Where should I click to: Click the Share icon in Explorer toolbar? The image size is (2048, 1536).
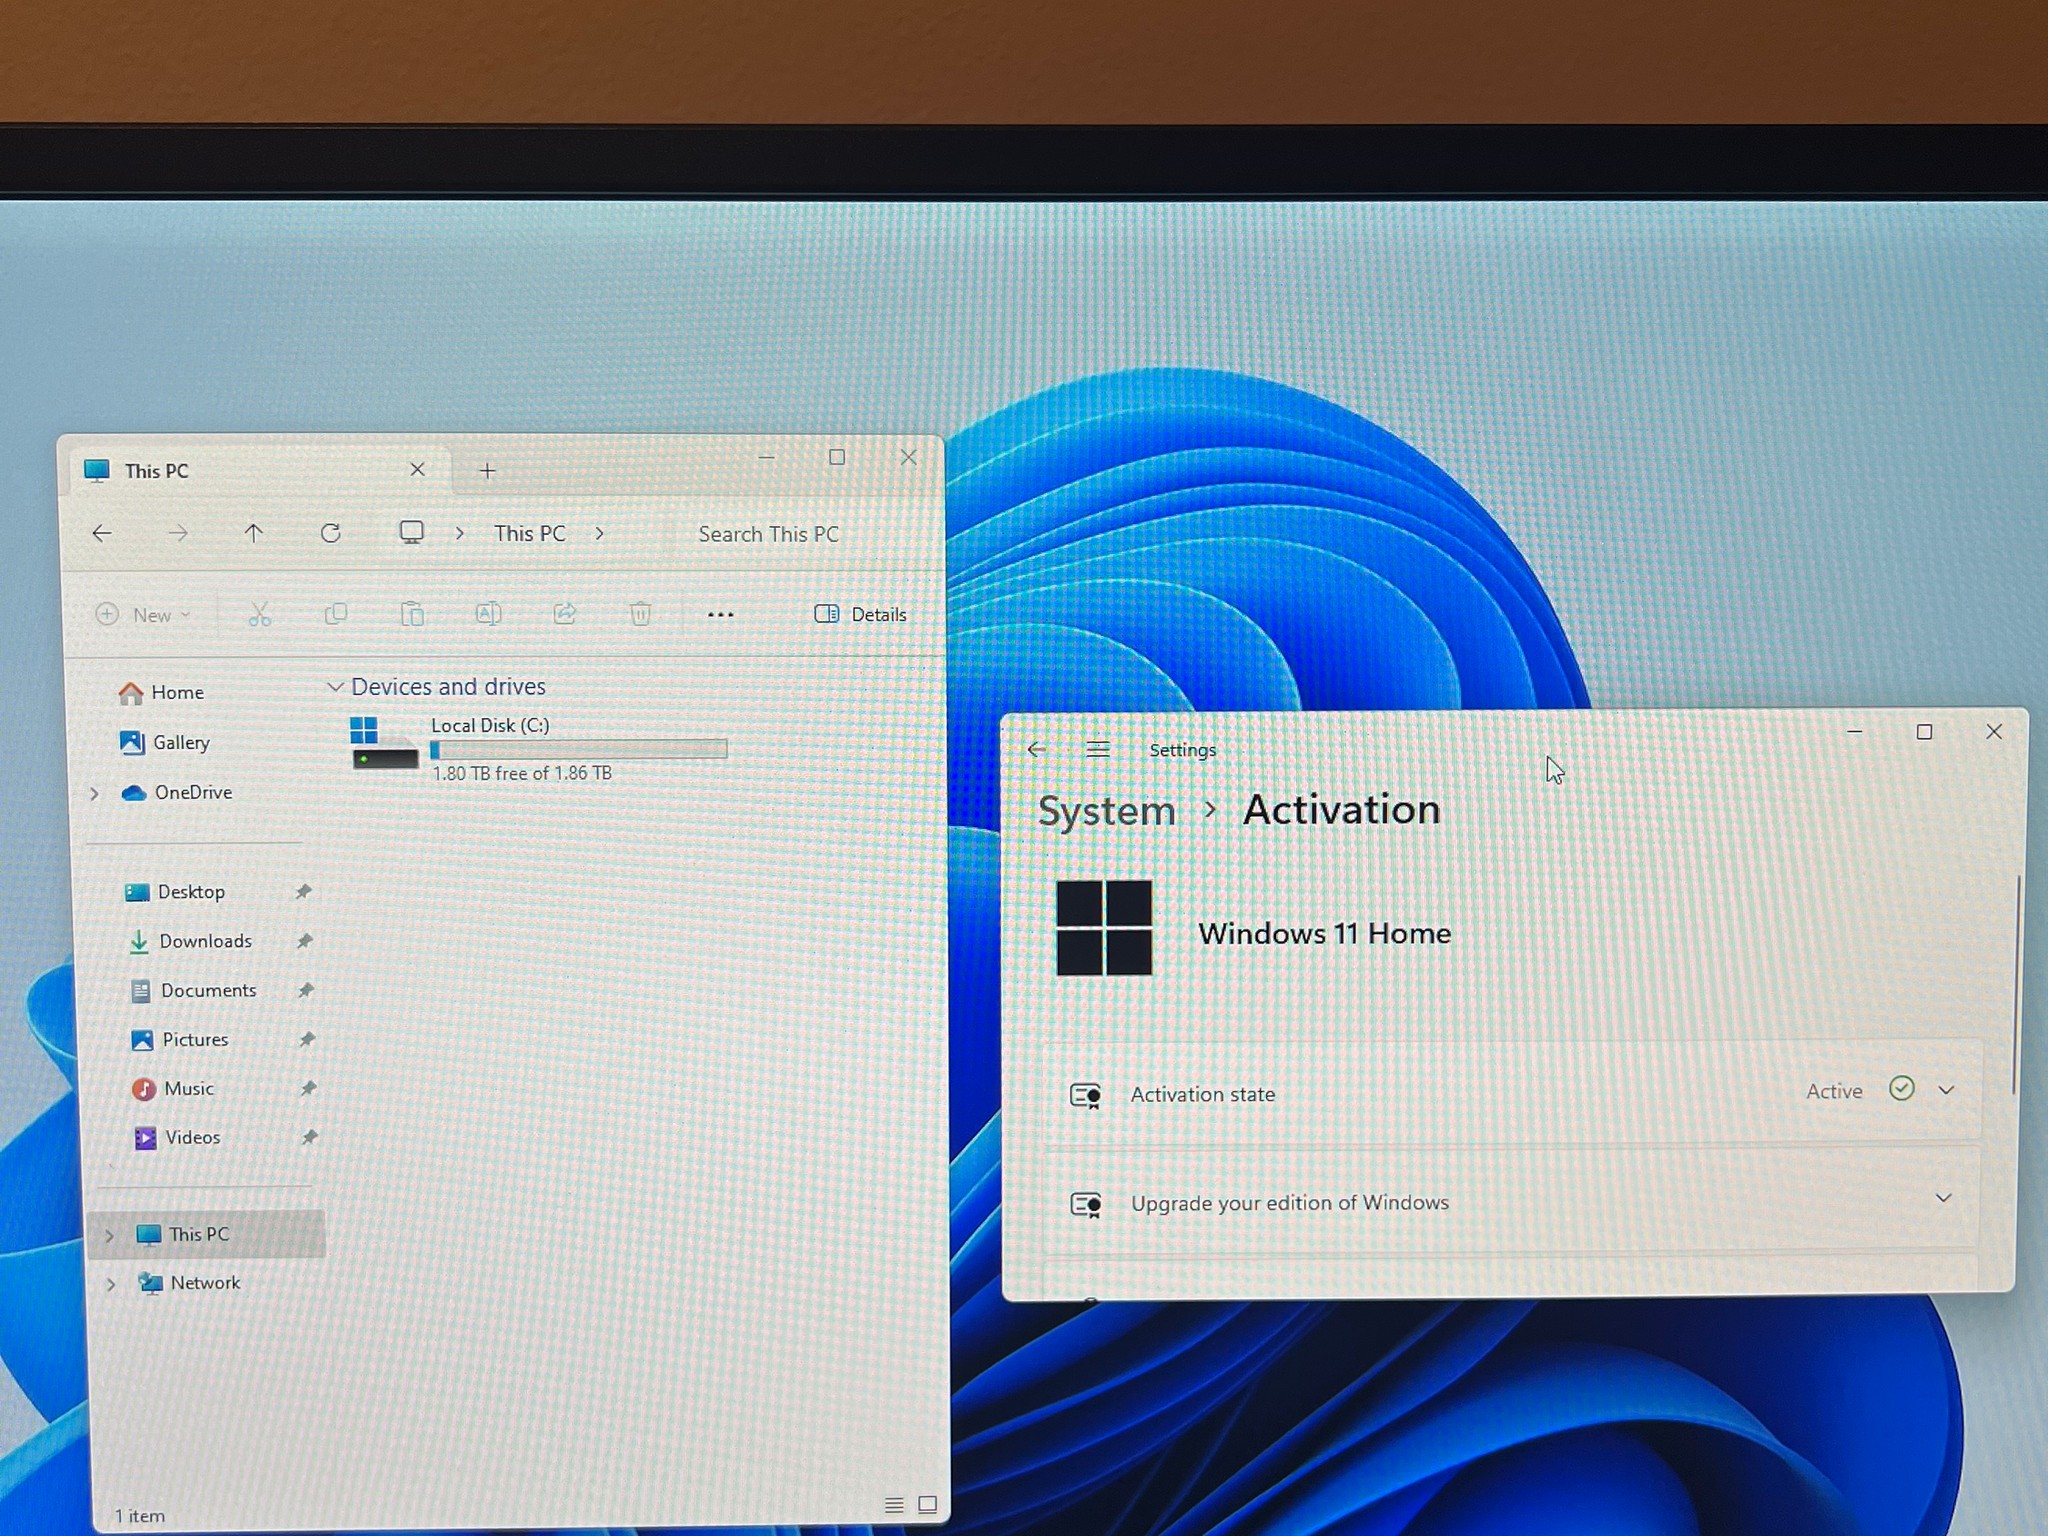(565, 613)
